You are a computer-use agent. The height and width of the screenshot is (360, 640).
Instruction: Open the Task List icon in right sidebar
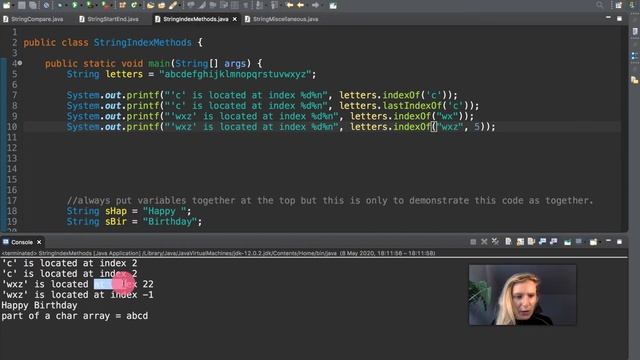coord(635,32)
